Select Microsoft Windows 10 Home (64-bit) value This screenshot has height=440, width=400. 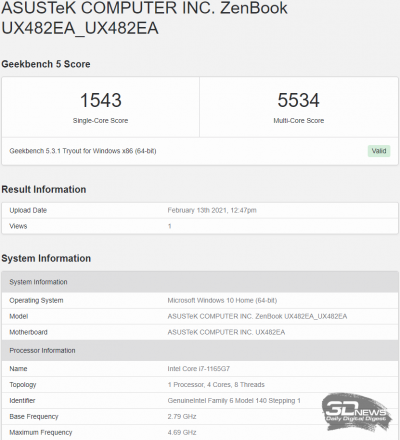click(x=222, y=301)
